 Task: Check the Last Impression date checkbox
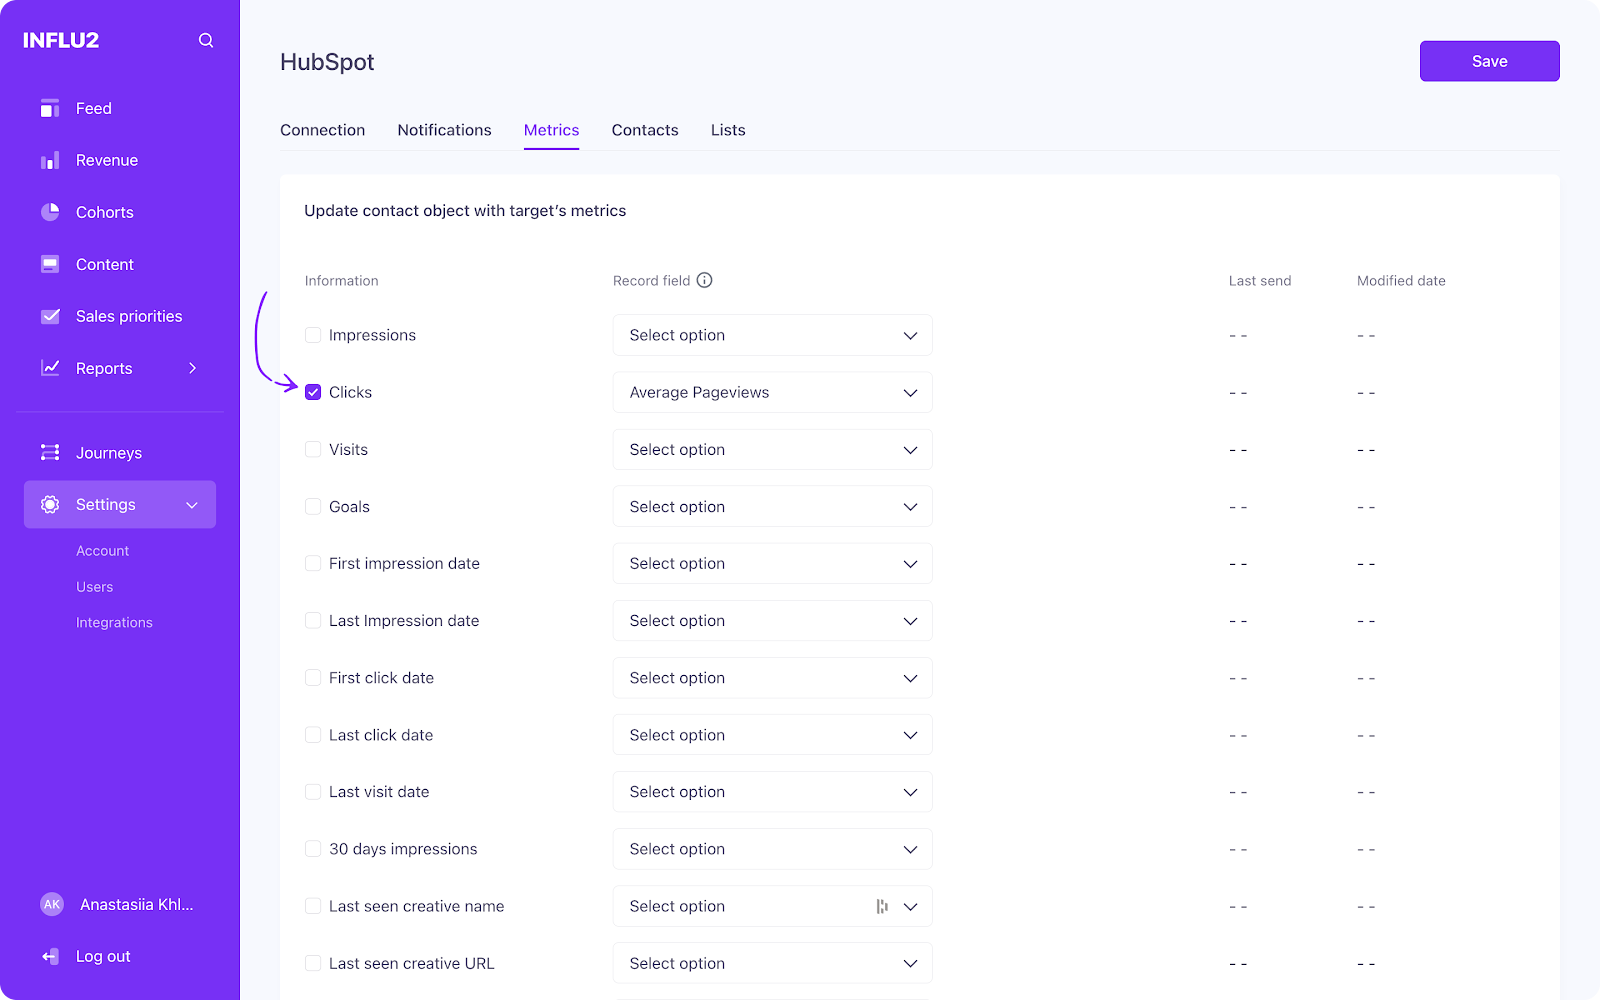313,621
